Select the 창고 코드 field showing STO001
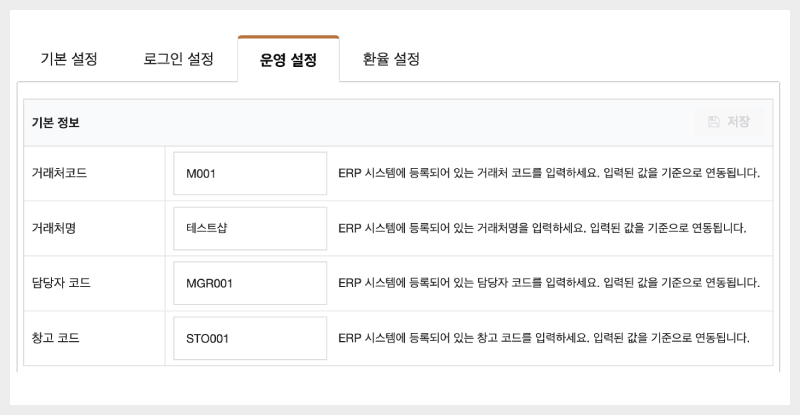800x415 pixels. (x=250, y=338)
